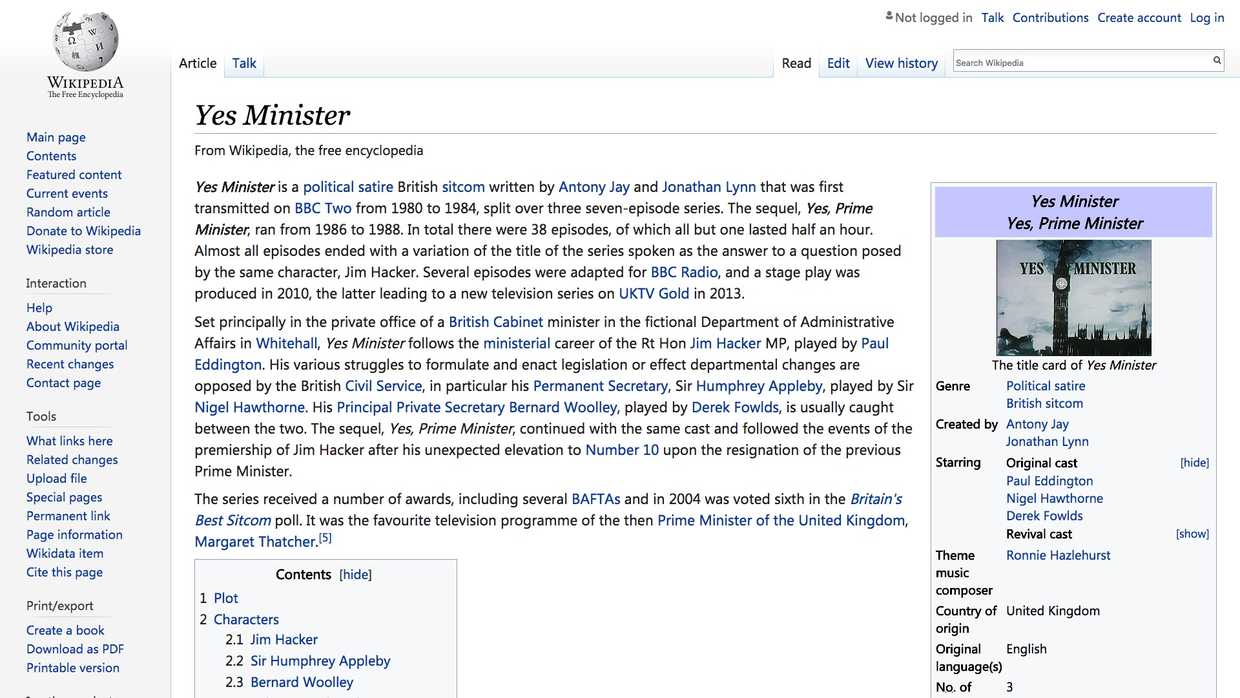Open citation footnote 5
This screenshot has width=1240, height=698.
(325, 539)
